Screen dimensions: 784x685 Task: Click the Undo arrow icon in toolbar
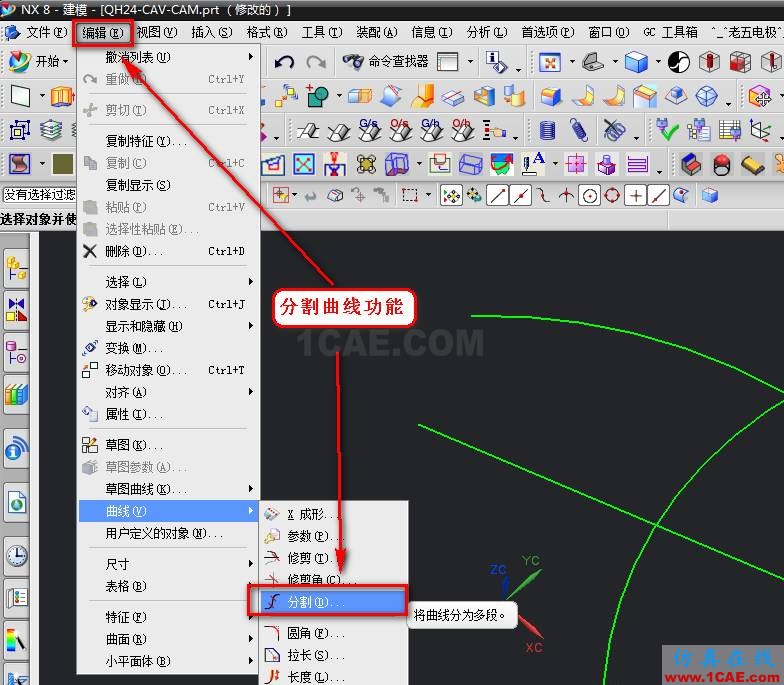pyautogui.click(x=284, y=62)
